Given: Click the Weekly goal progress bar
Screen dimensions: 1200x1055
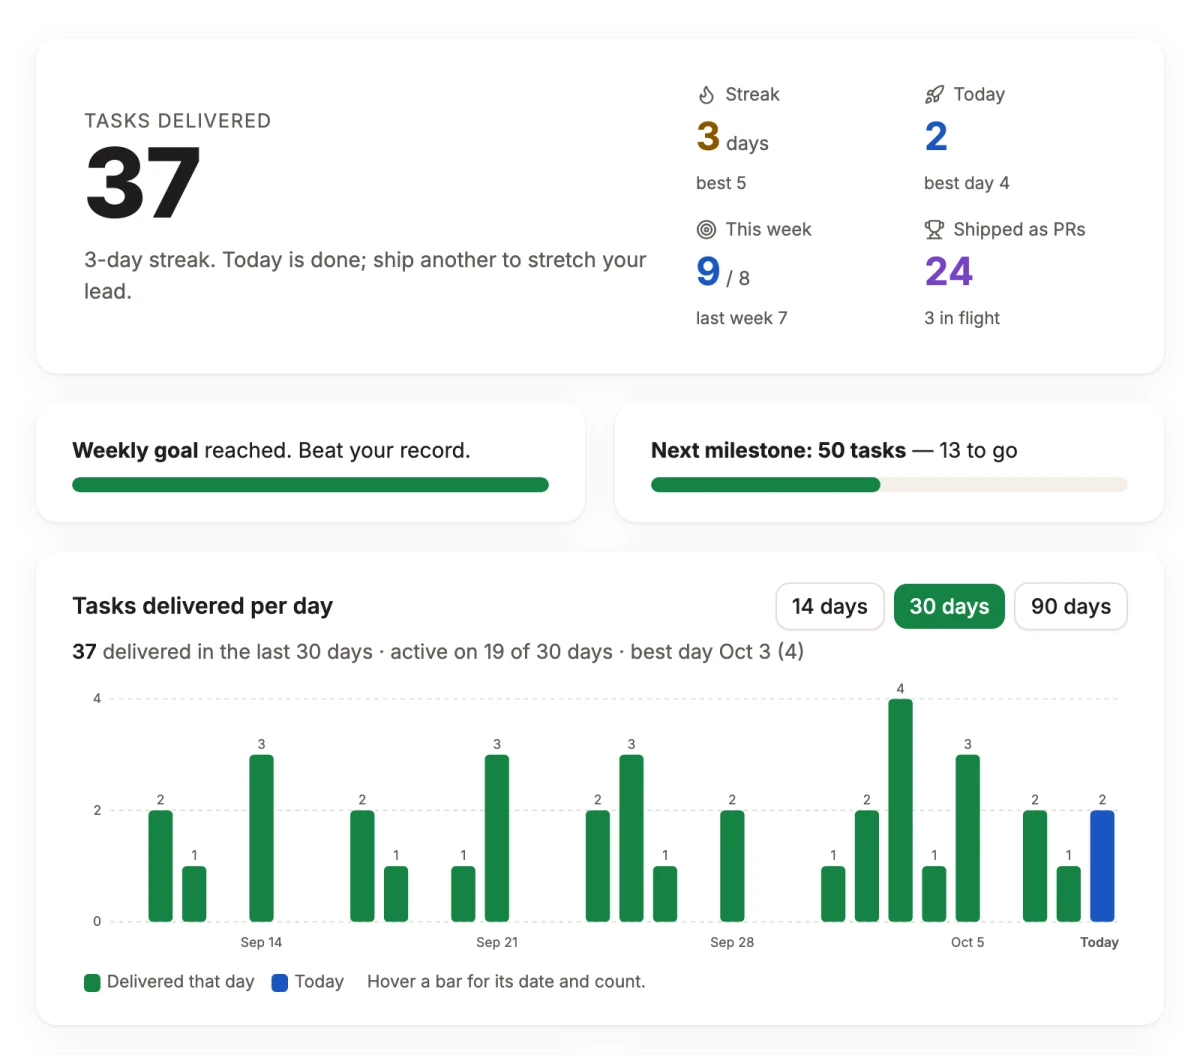Looking at the screenshot, I should [310, 485].
